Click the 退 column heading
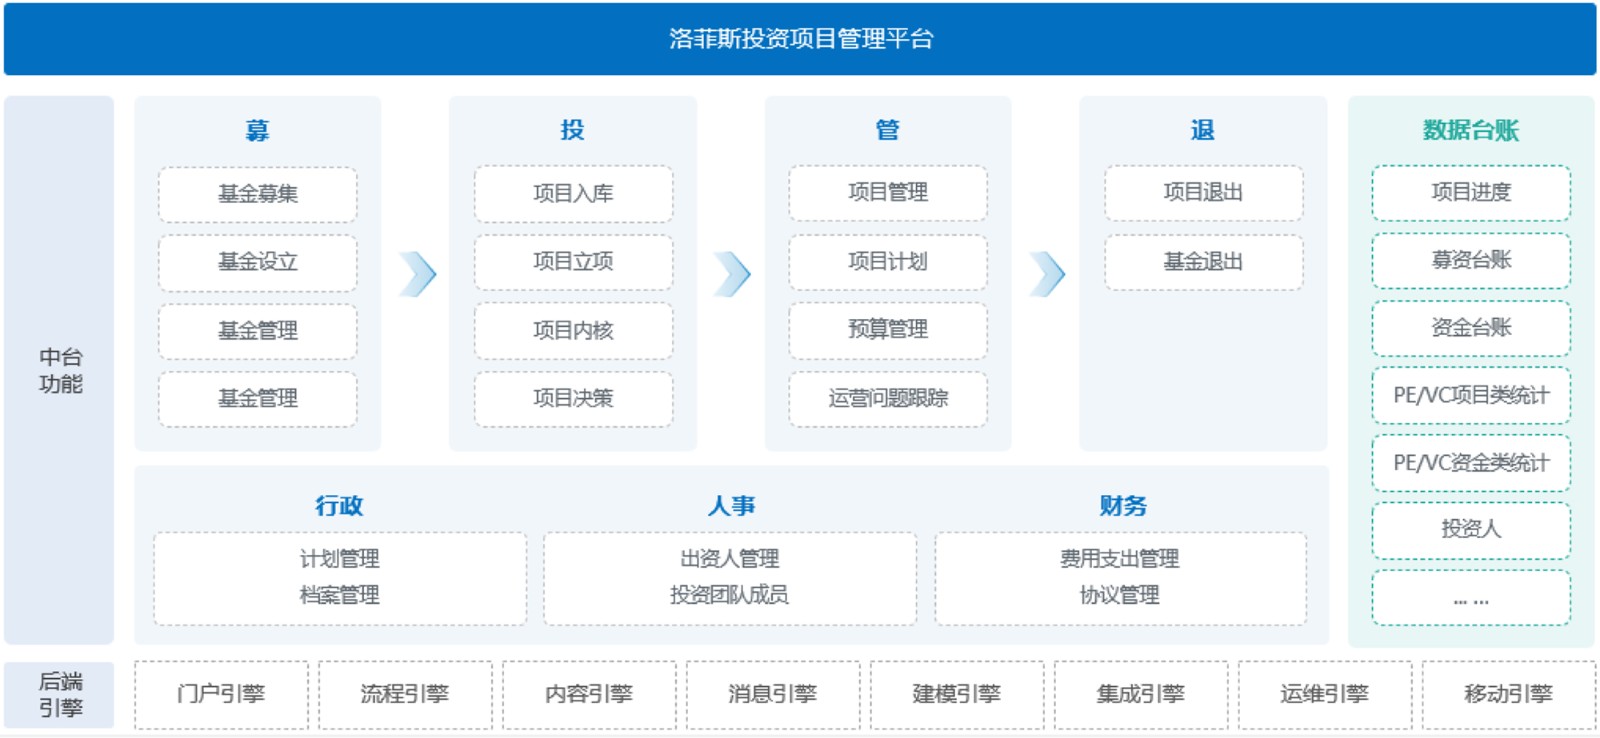 click(x=1203, y=130)
